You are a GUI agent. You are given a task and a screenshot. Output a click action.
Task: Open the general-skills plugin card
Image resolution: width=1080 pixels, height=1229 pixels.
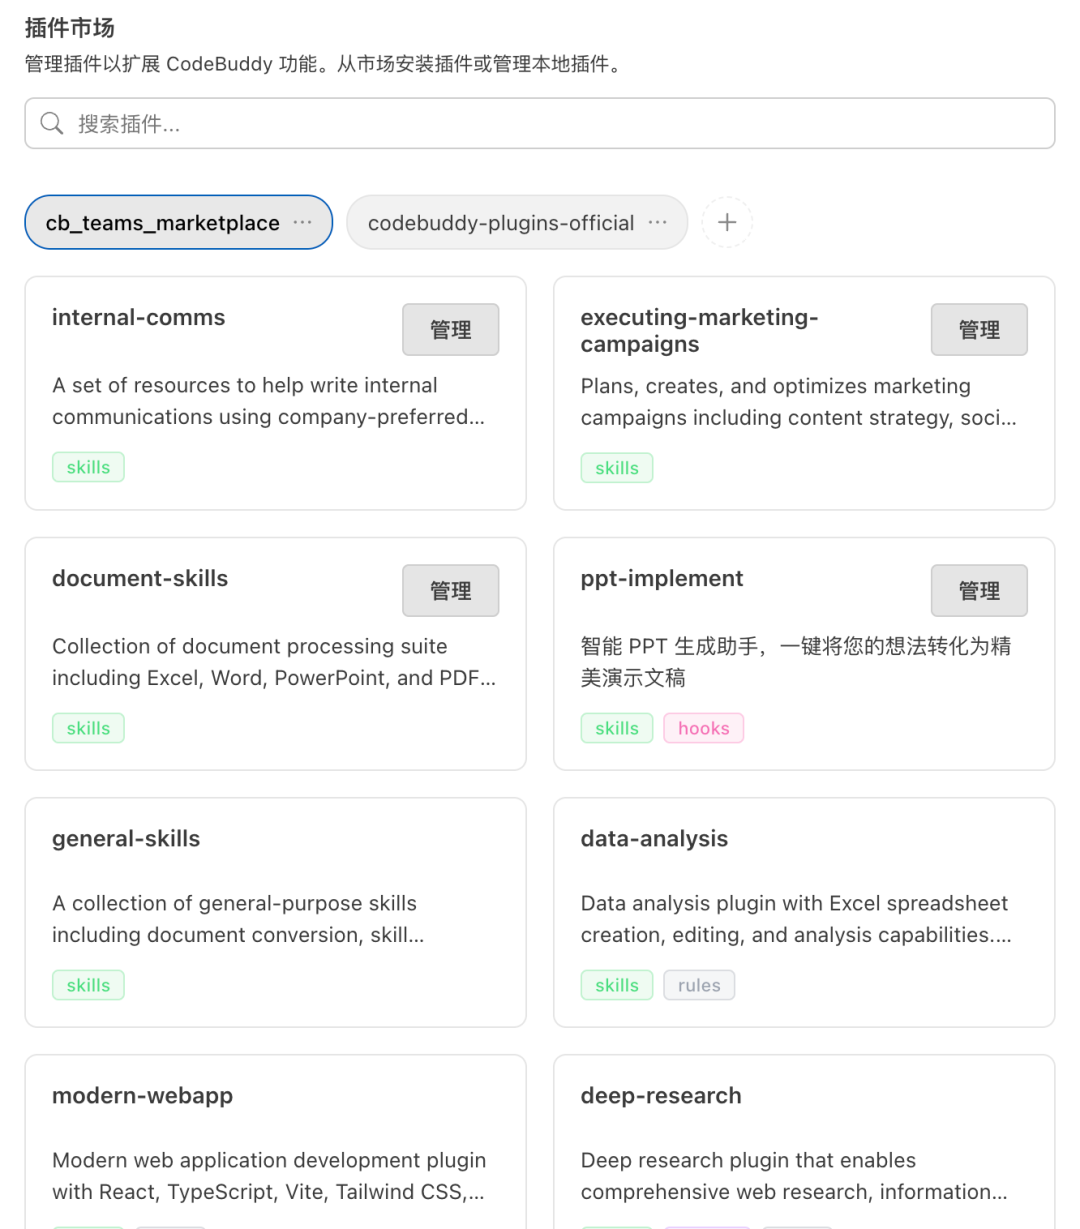(276, 912)
